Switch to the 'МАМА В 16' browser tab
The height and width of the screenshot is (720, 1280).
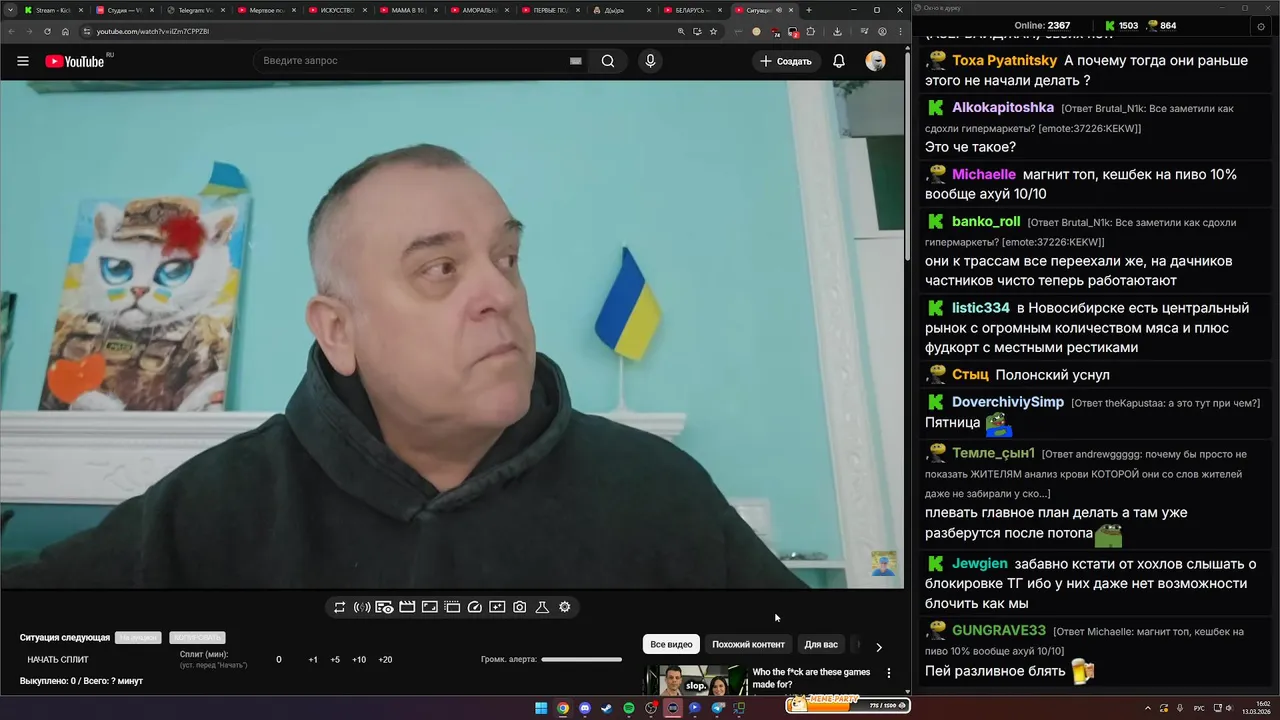point(408,10)
